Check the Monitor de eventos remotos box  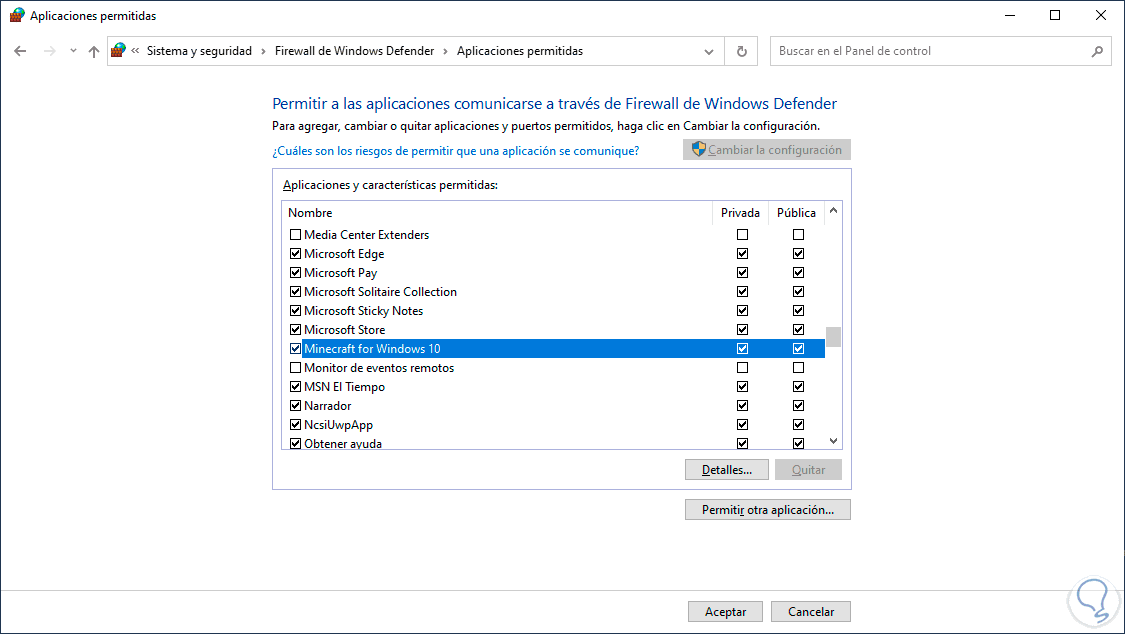(295, 368)
